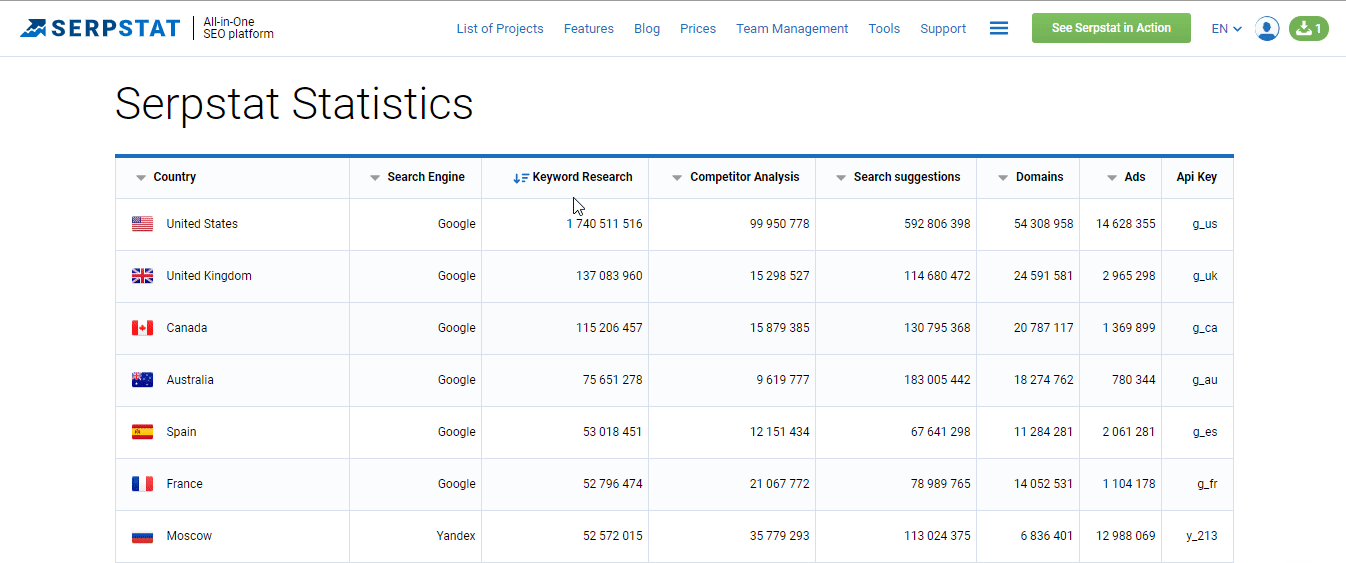This screenshot has width=1346, height=563.
Task: Click domains value 6 836 401
Action: tap(1047, 536)
